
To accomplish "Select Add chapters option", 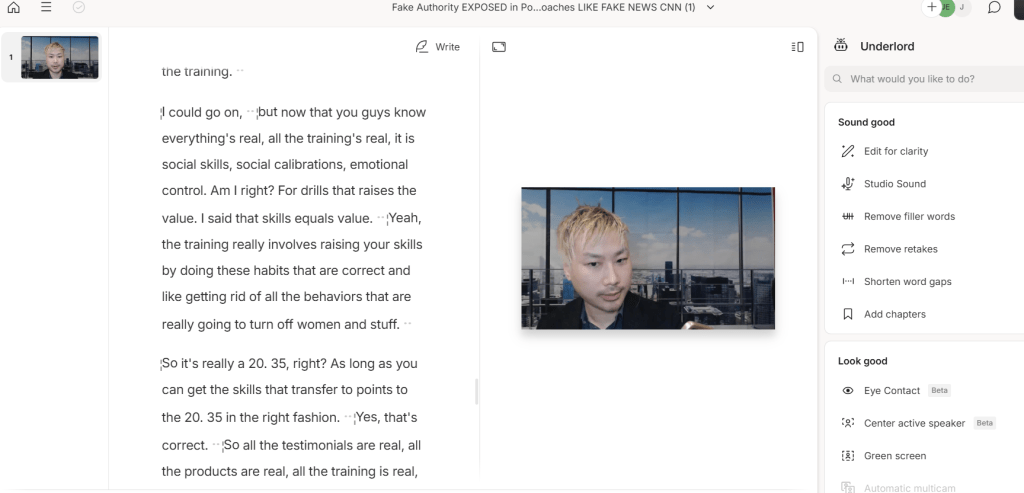I will (894, 314).
